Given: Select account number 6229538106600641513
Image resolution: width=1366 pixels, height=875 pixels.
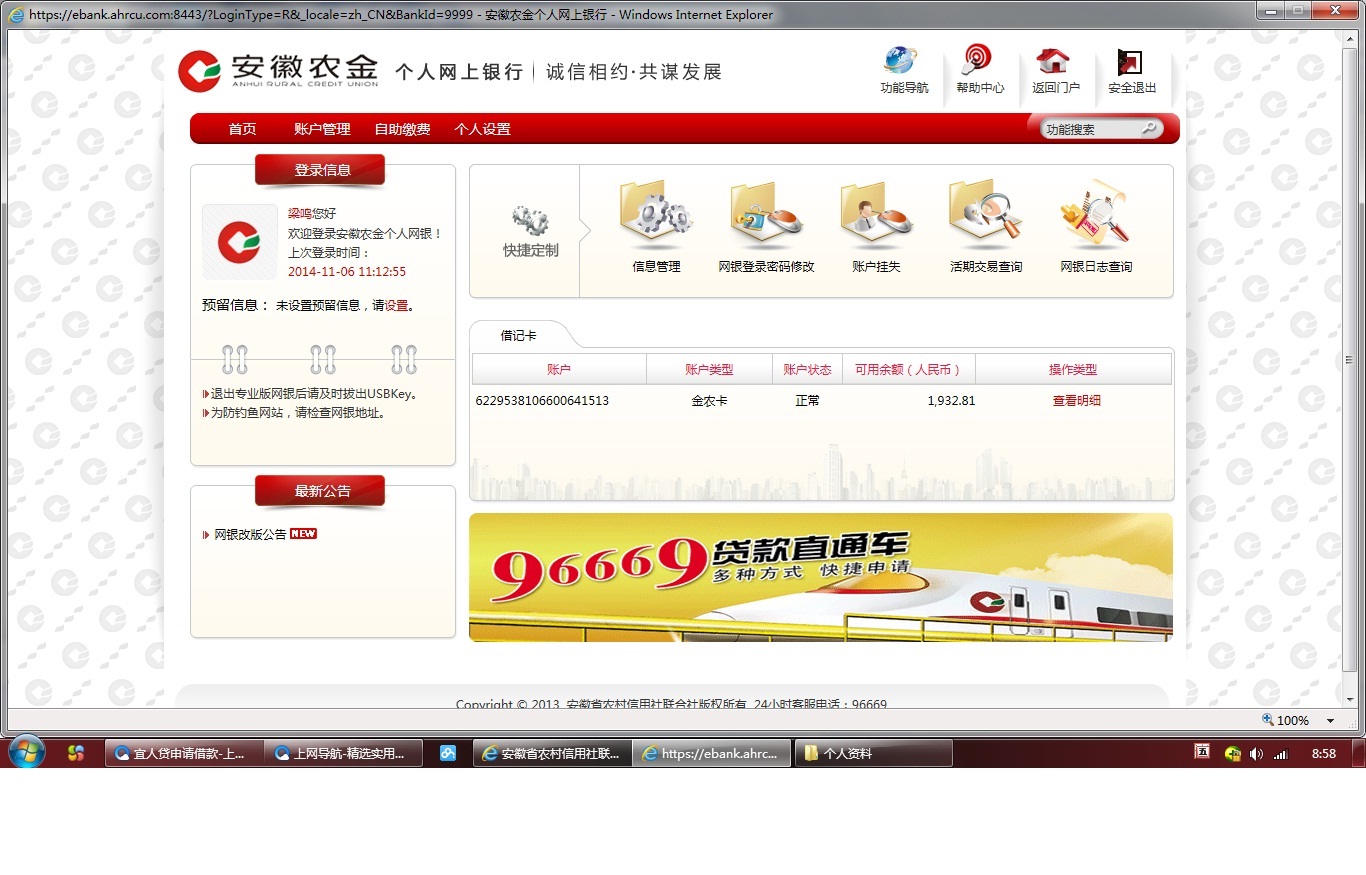Looking at the screenshot, I should [x=542, y=401].
